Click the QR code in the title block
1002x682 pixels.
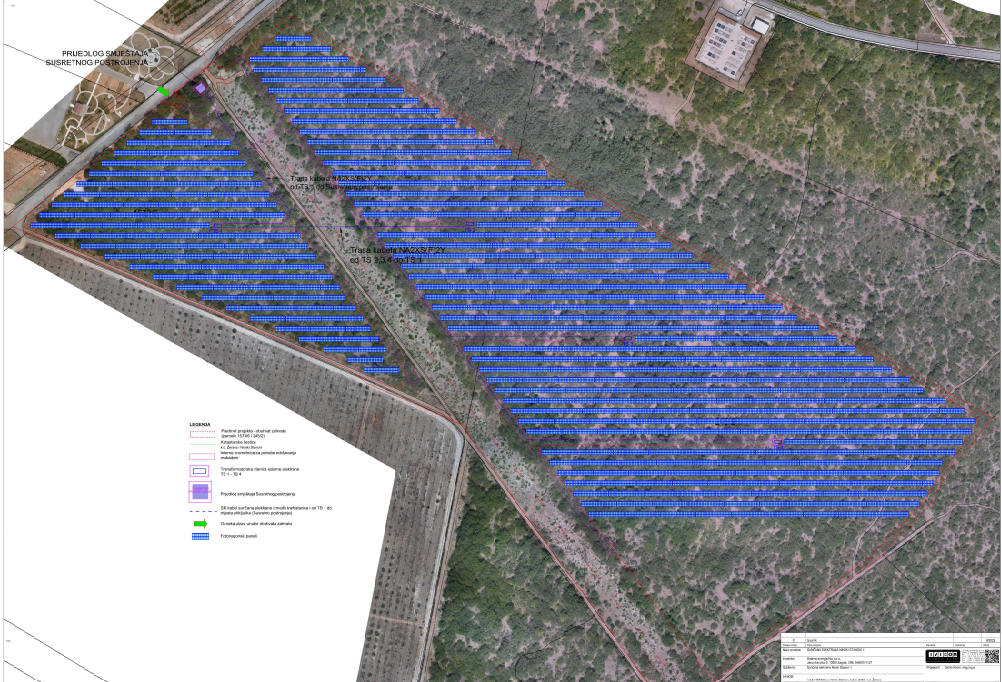click(x=992, y=656)
